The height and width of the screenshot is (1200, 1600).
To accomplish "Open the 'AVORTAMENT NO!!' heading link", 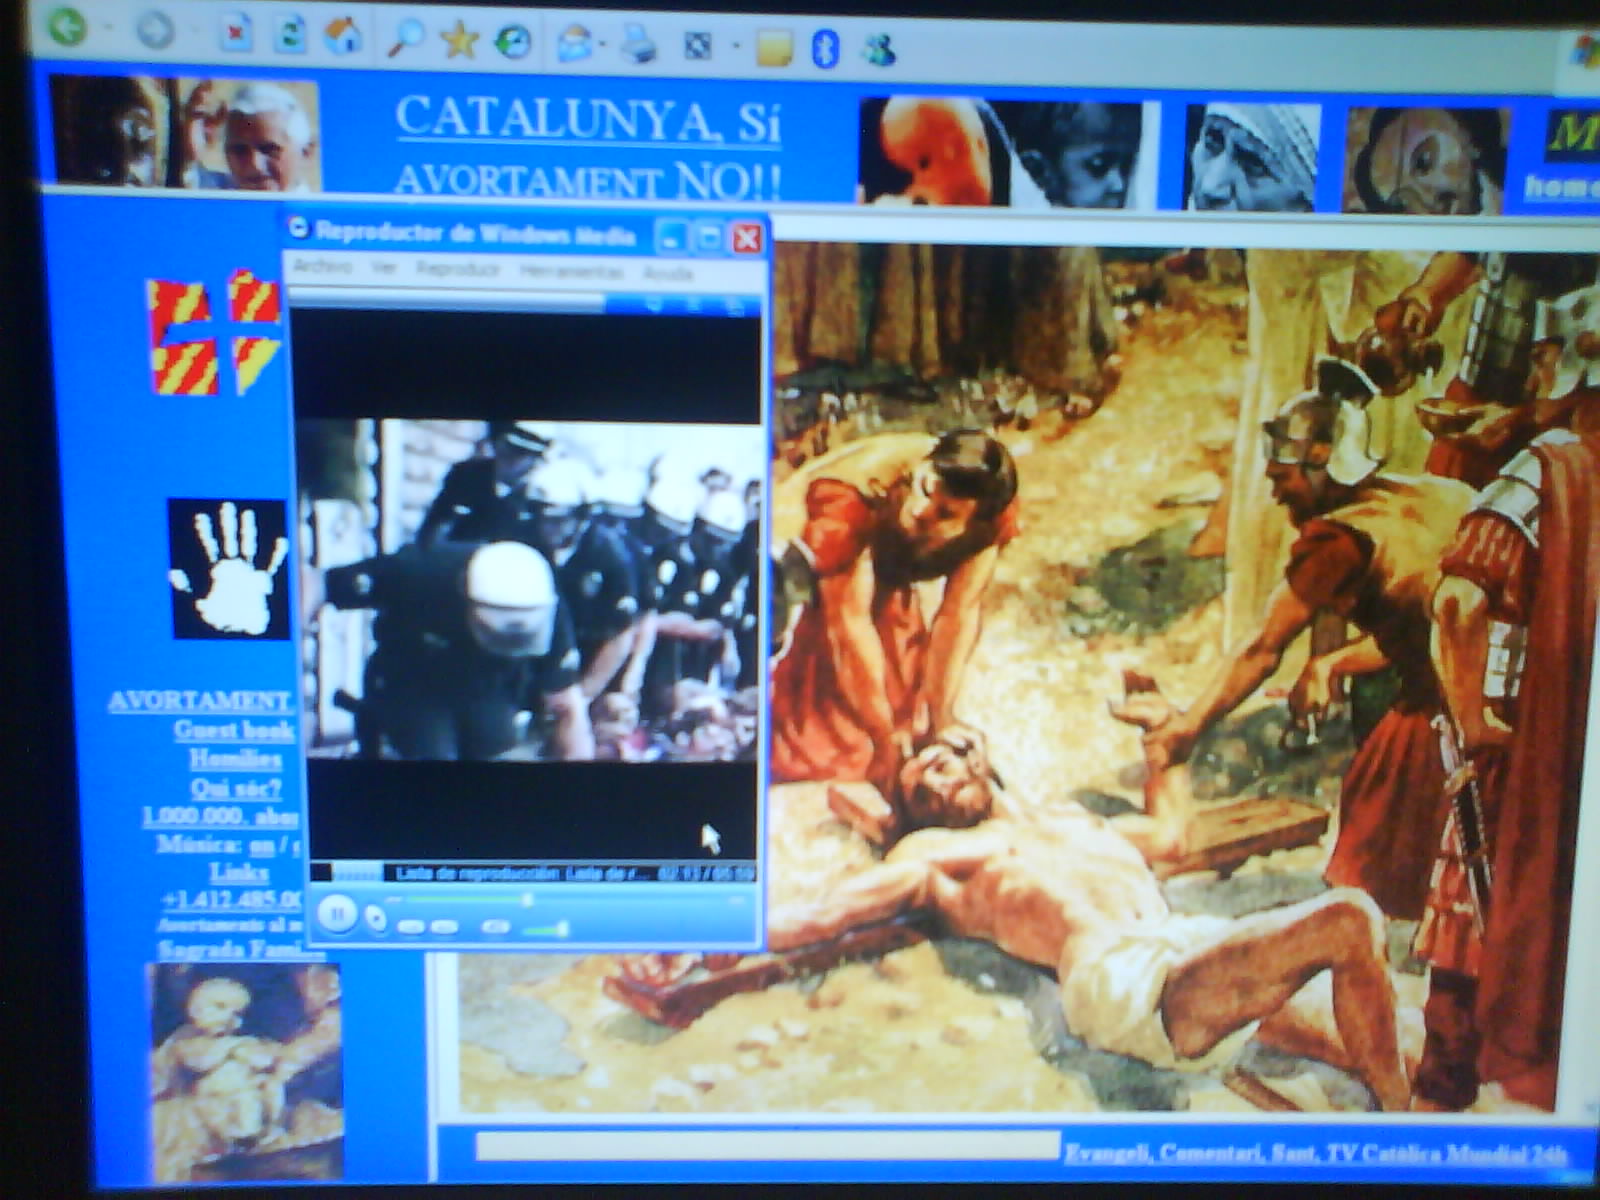I will coord(588,181).
